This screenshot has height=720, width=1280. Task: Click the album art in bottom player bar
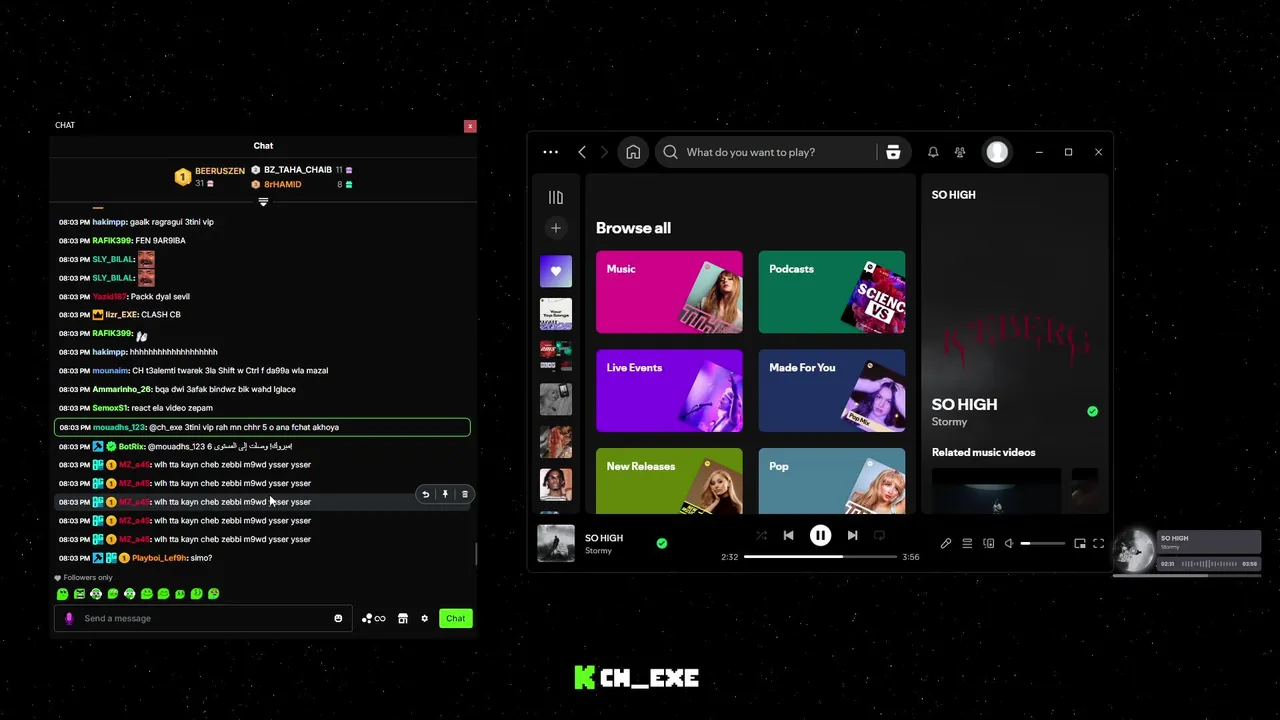click(556, 543)
